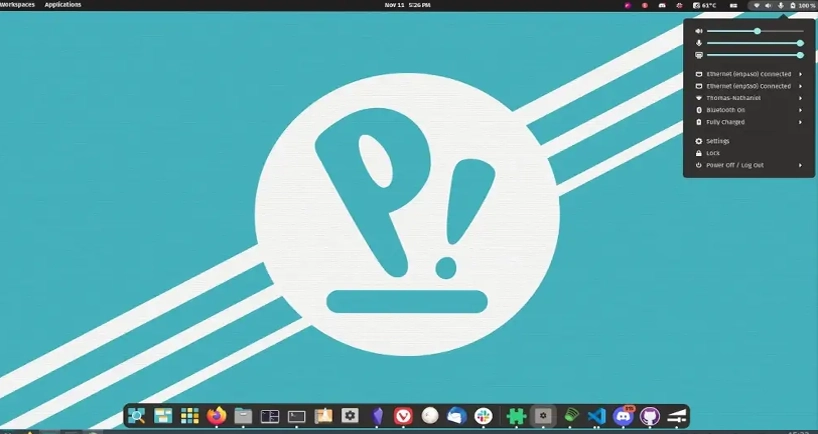Open Vivaldi browser from dock
This screenshot has width=818, height=434.
[x=404, y=415]
